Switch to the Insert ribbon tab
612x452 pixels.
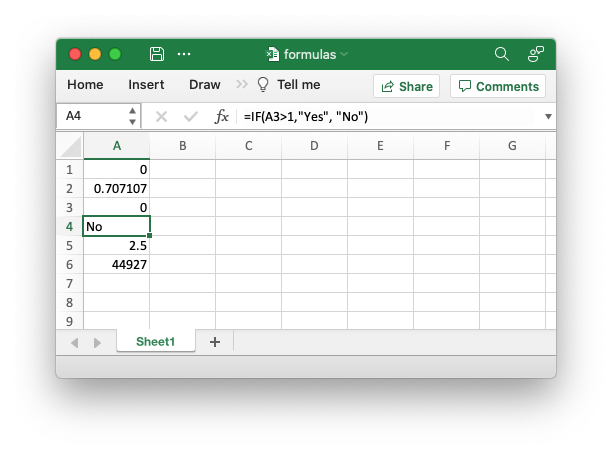(x=146, y=85)
